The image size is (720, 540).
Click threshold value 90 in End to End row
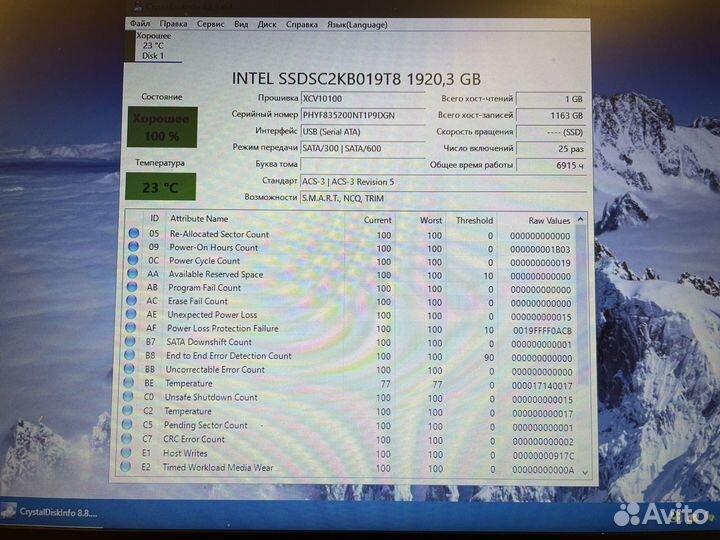tap(489, 358)
